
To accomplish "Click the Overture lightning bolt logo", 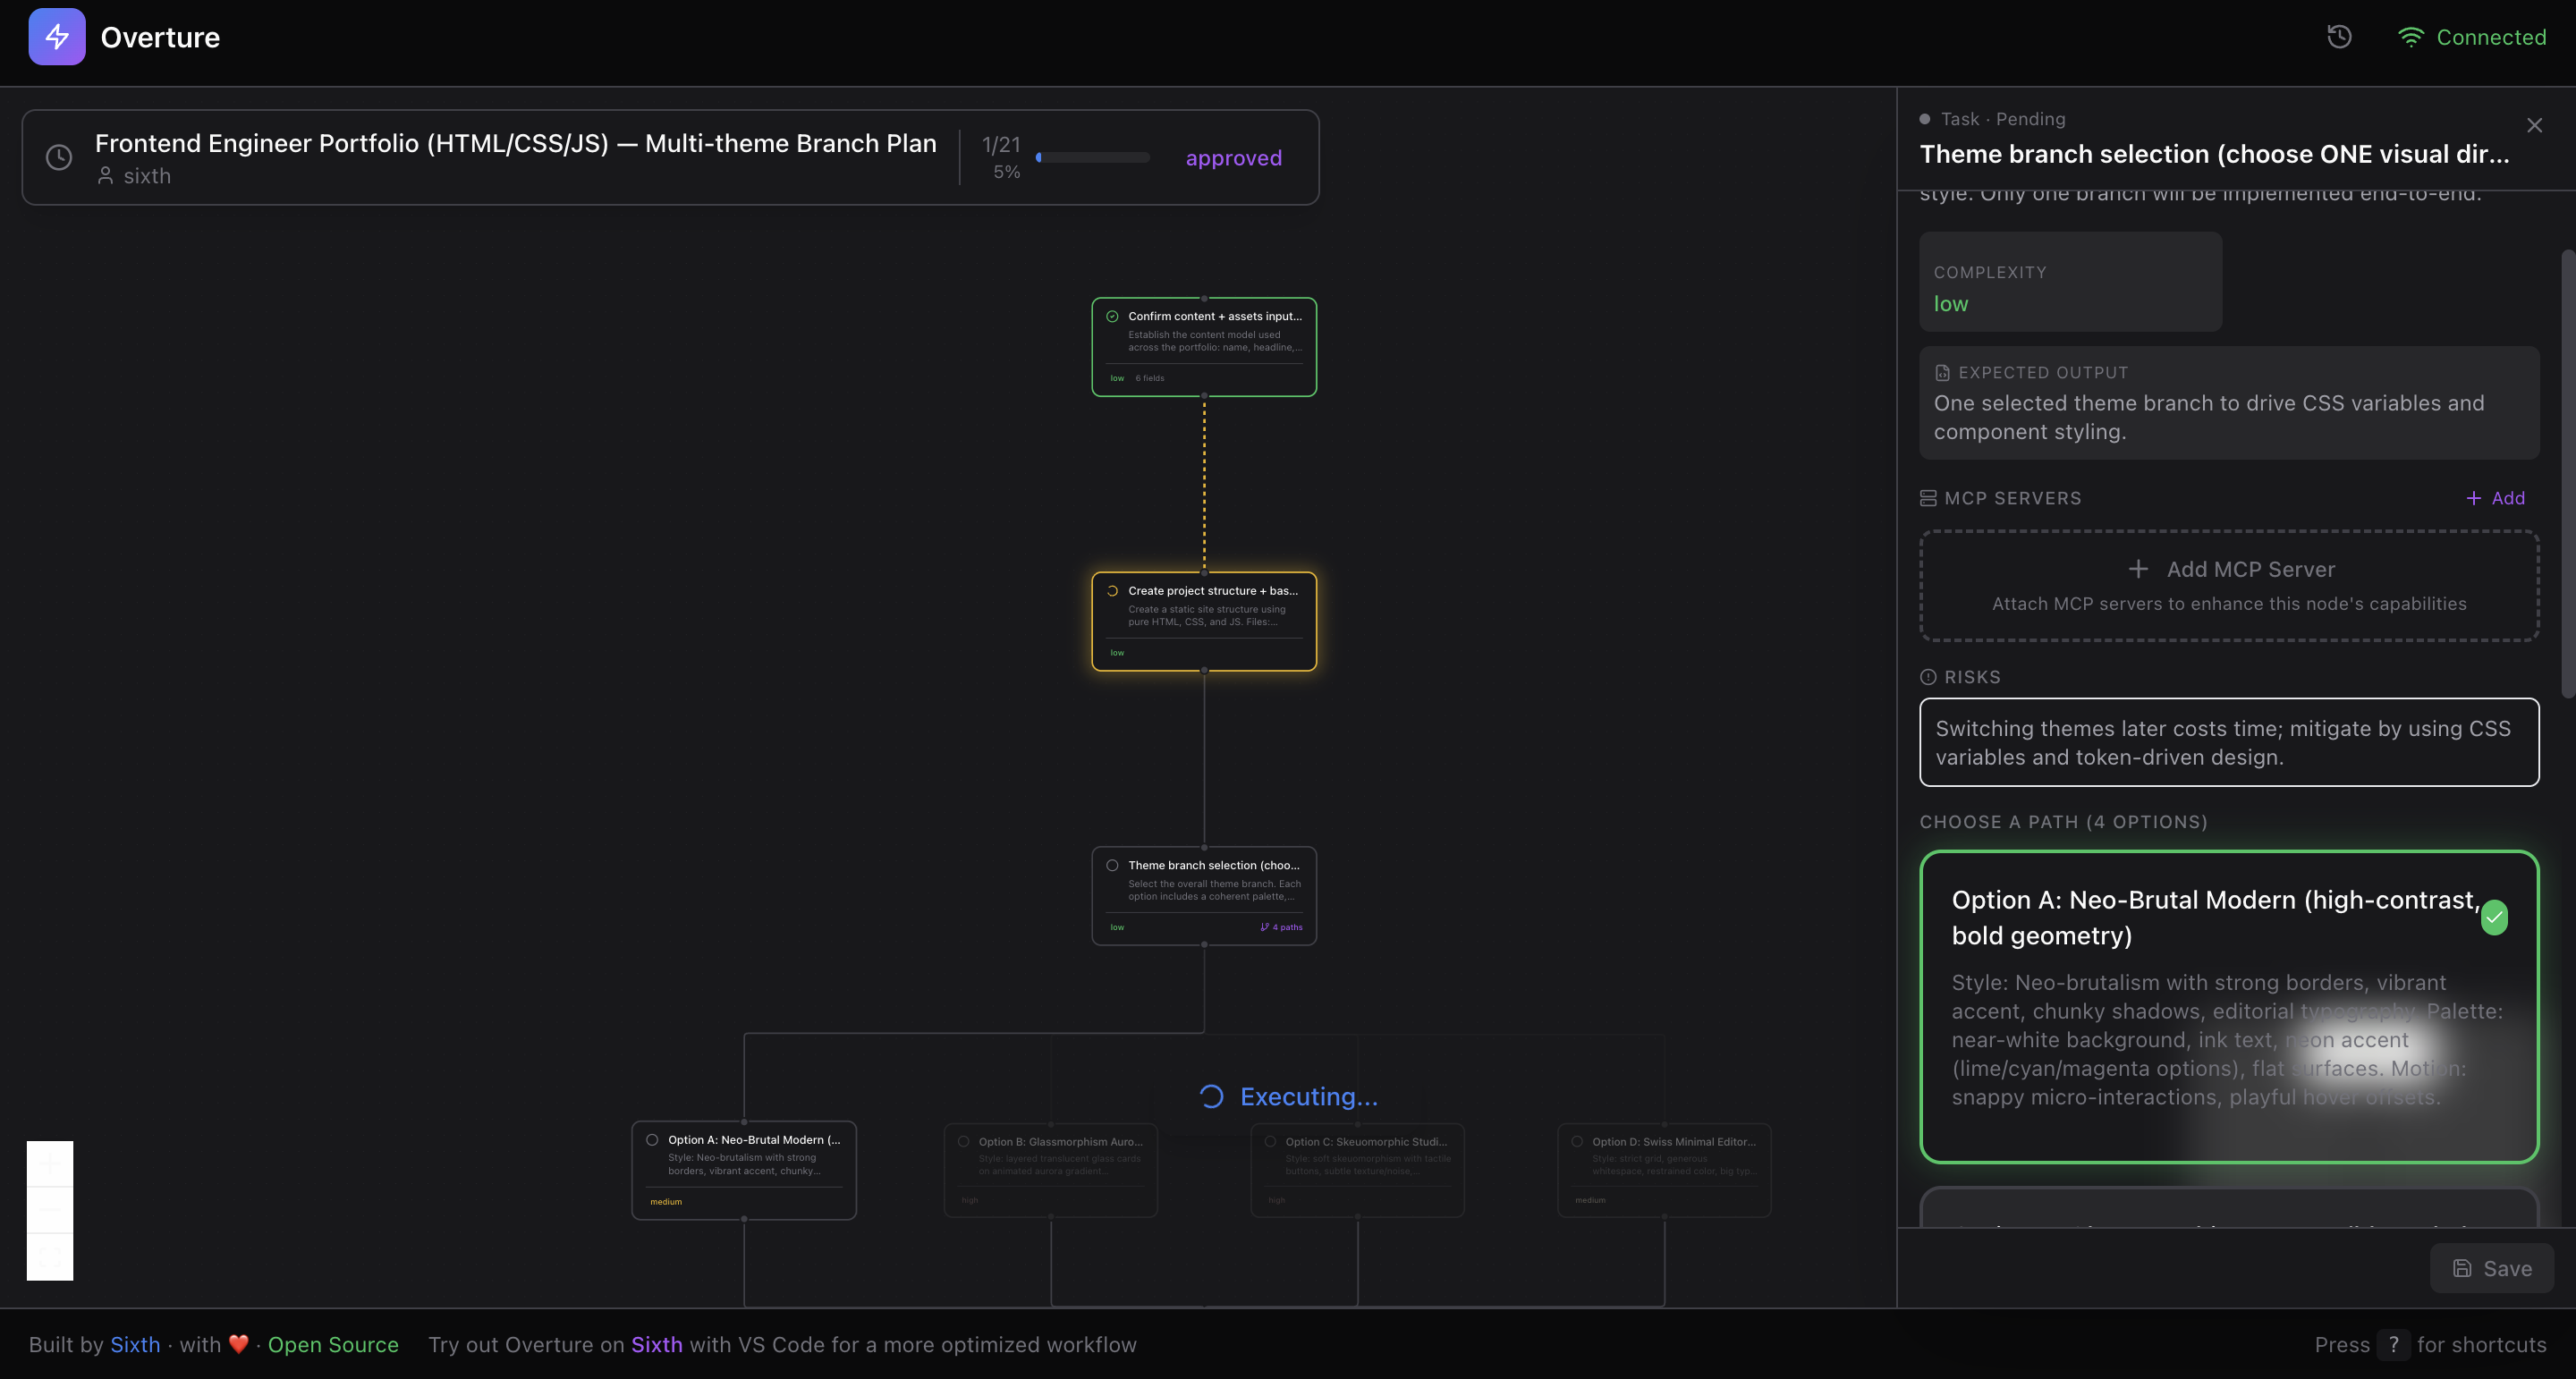I will (x=57, y=37).
